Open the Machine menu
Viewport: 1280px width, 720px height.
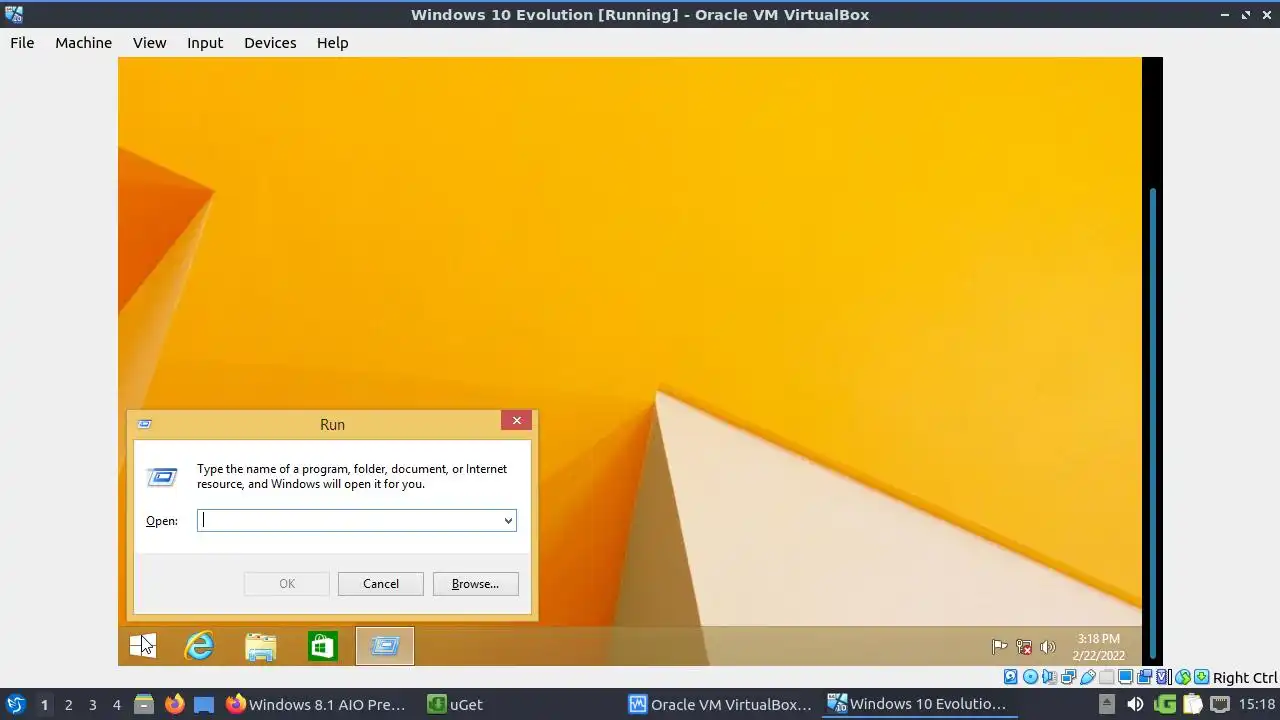(83, 43)
